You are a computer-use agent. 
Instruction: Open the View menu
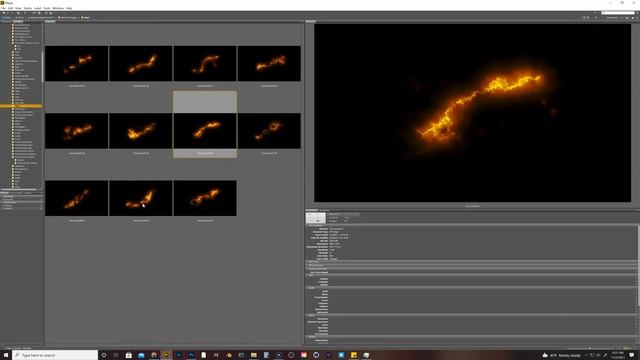click(x=18, y=8)
